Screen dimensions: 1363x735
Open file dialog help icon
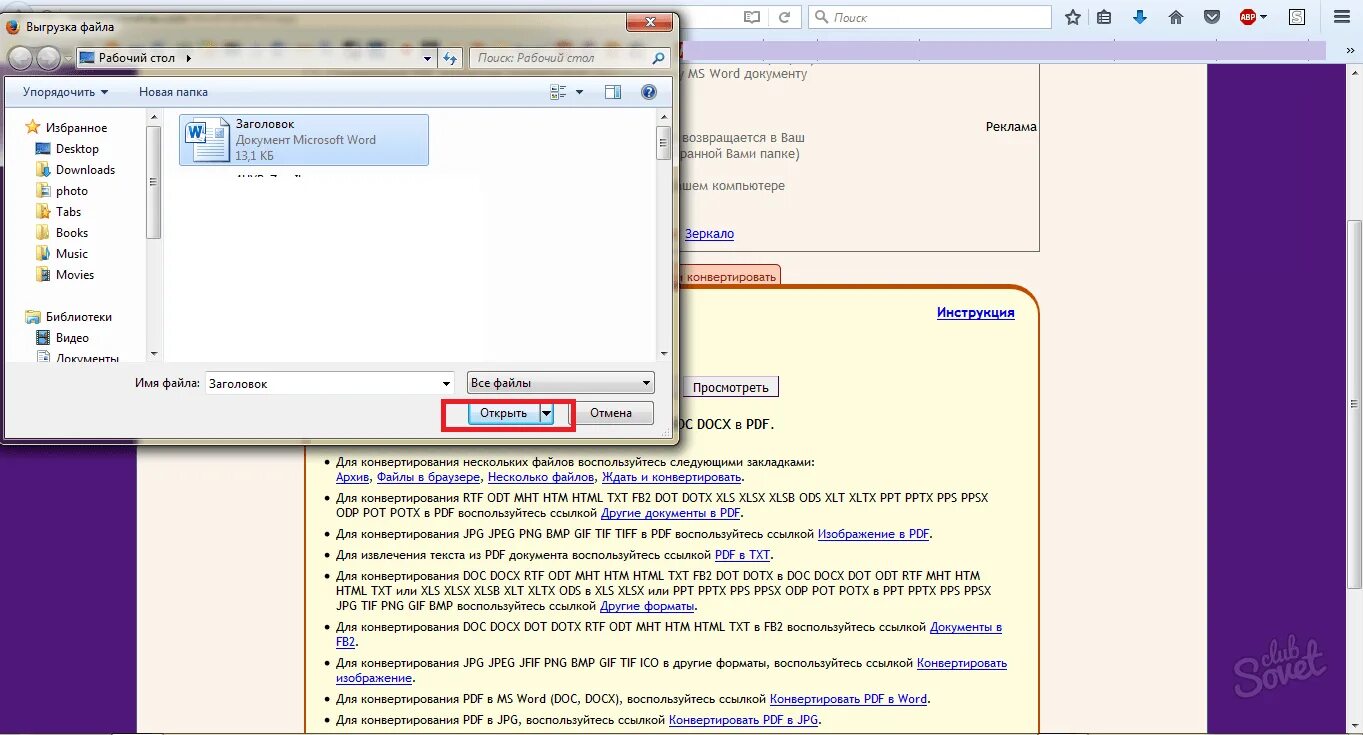coord(649,92)
